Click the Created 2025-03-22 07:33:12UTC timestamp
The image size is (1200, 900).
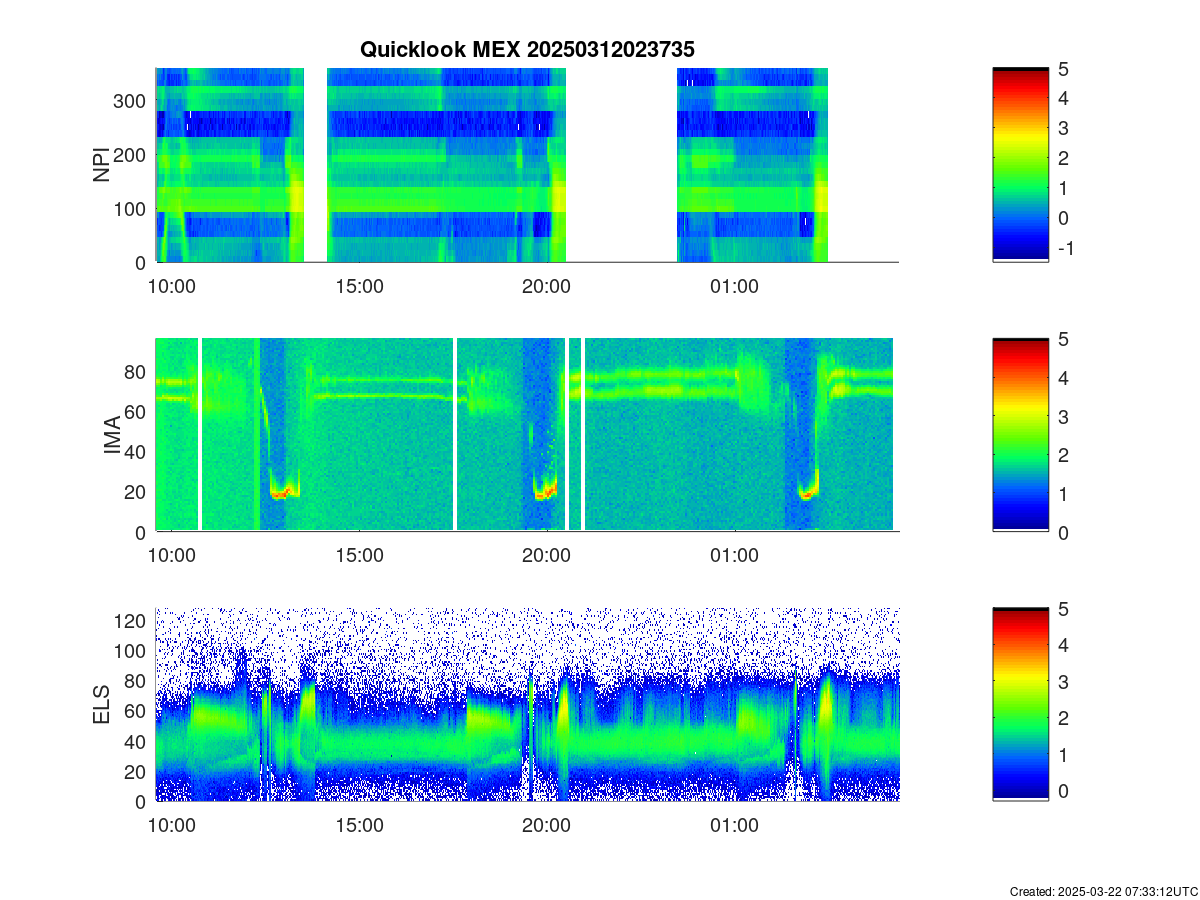pyautogui.click(x=1103, y=891)
